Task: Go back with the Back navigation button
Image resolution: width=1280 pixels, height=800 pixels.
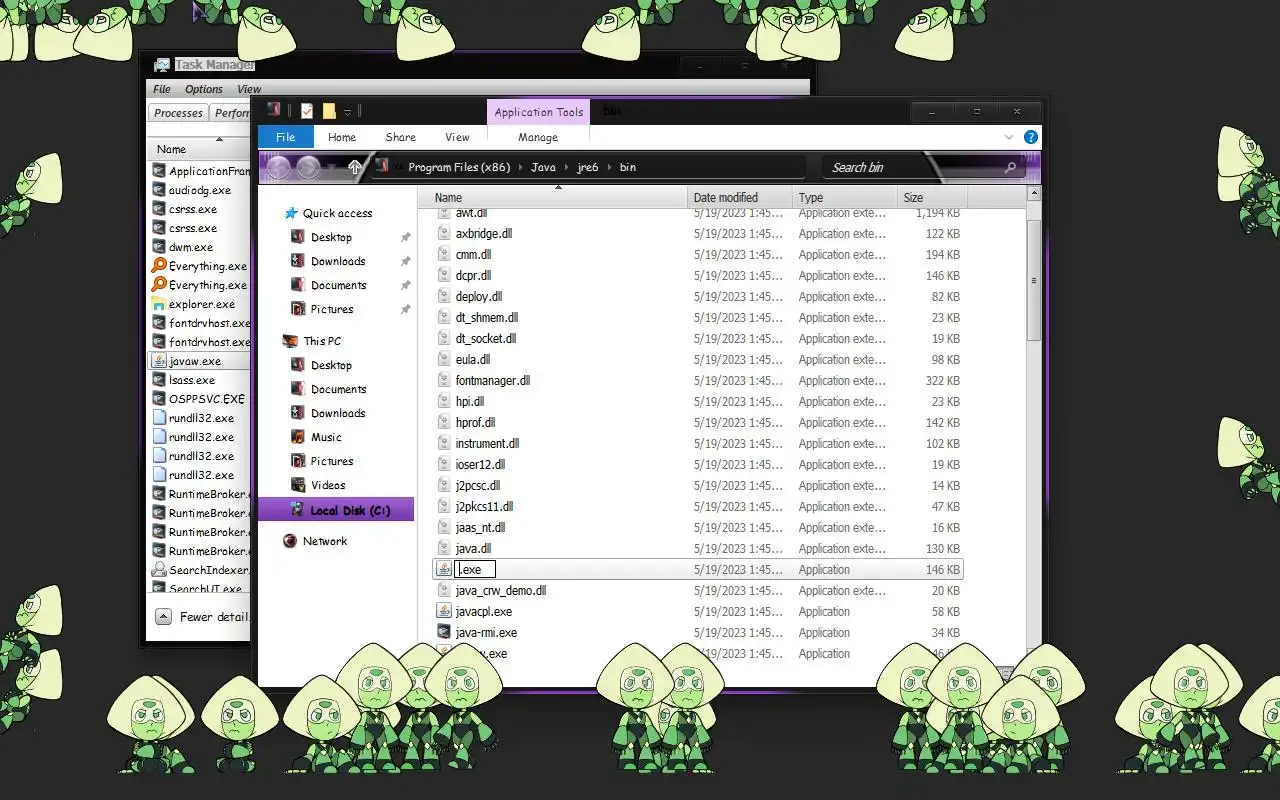Action: (x=279, y=167)
